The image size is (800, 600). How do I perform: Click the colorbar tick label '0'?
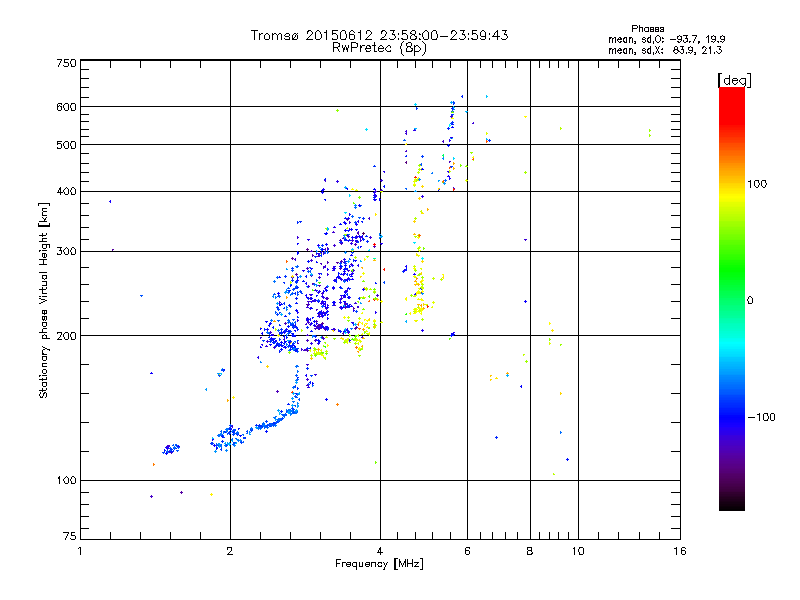(x=750, y=301)
